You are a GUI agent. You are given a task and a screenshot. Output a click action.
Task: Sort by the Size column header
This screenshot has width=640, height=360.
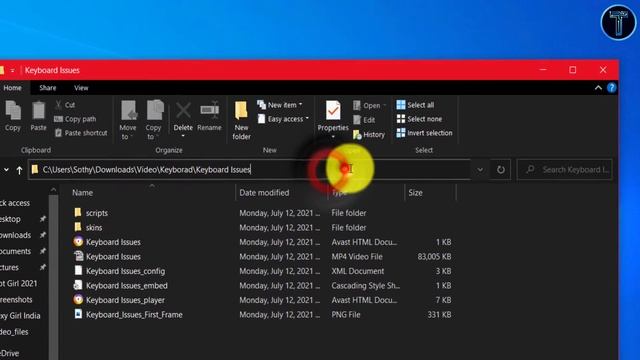click(415, 193)
